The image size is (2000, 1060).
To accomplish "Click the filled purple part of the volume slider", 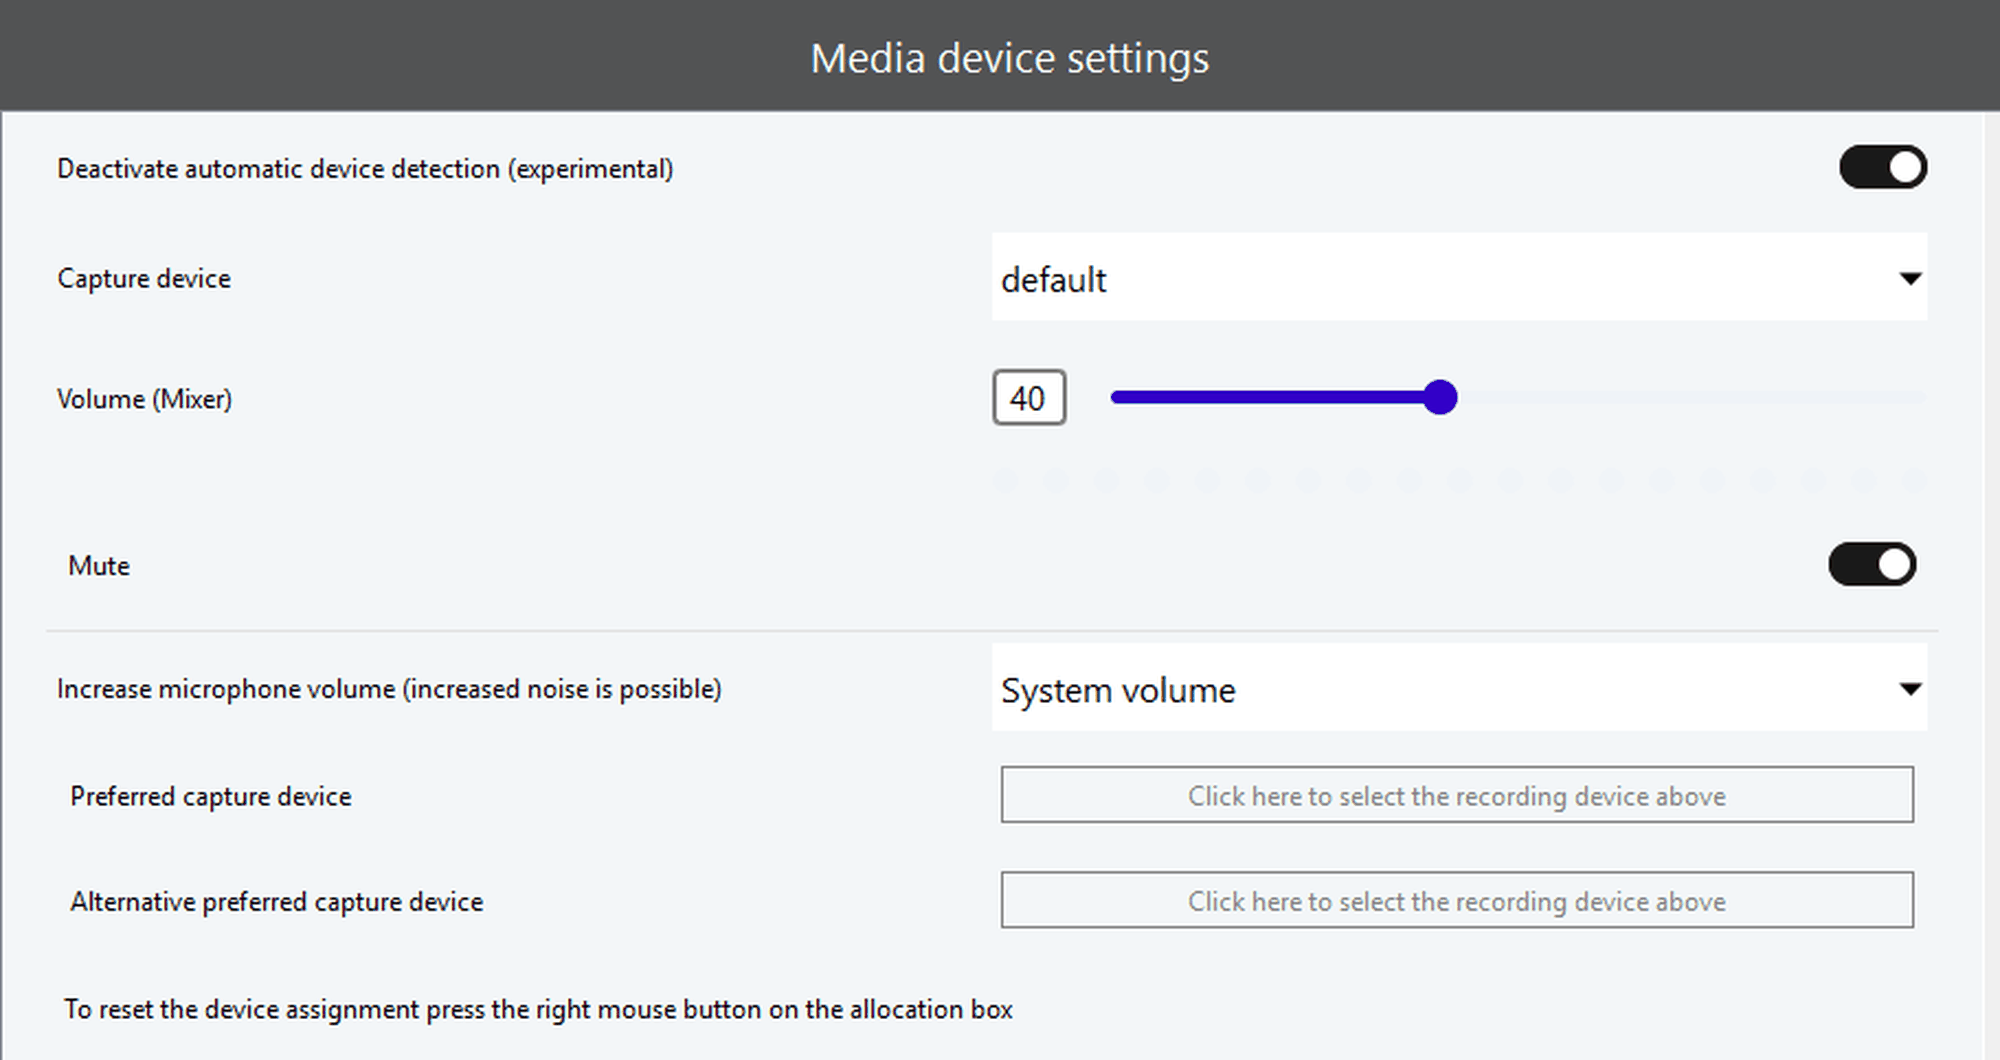I will point(1270,397).
